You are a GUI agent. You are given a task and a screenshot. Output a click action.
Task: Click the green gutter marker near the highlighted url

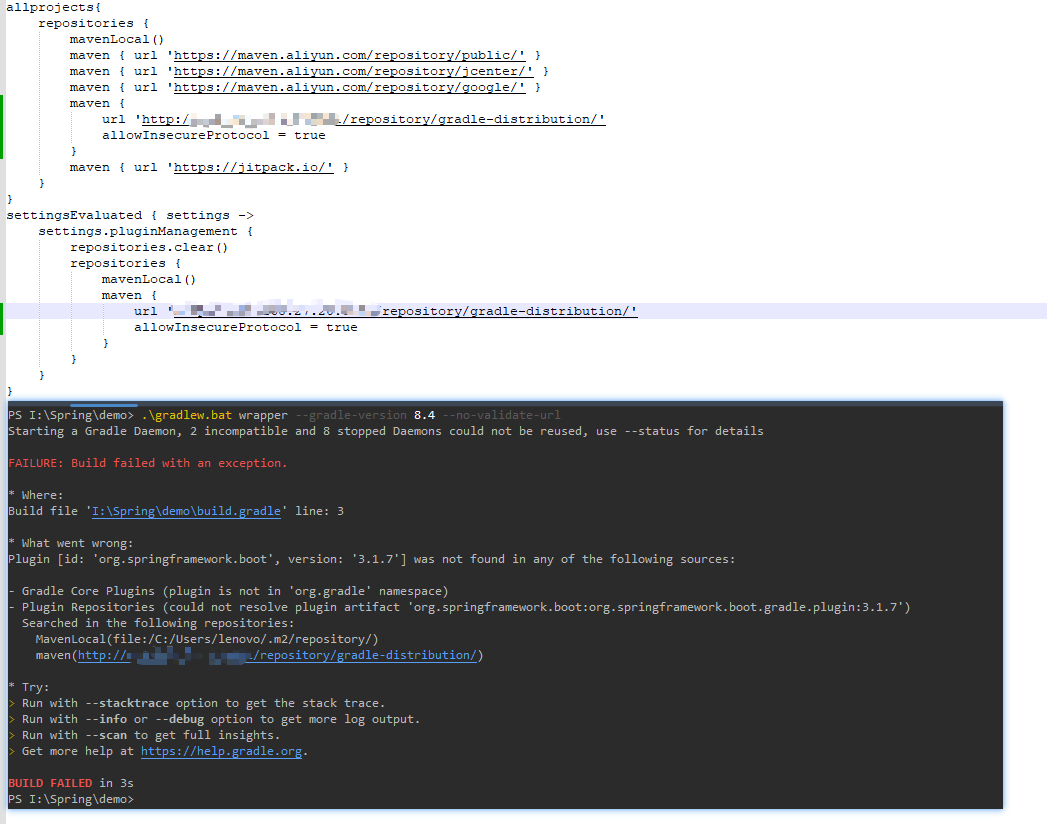tap(2, 310)
